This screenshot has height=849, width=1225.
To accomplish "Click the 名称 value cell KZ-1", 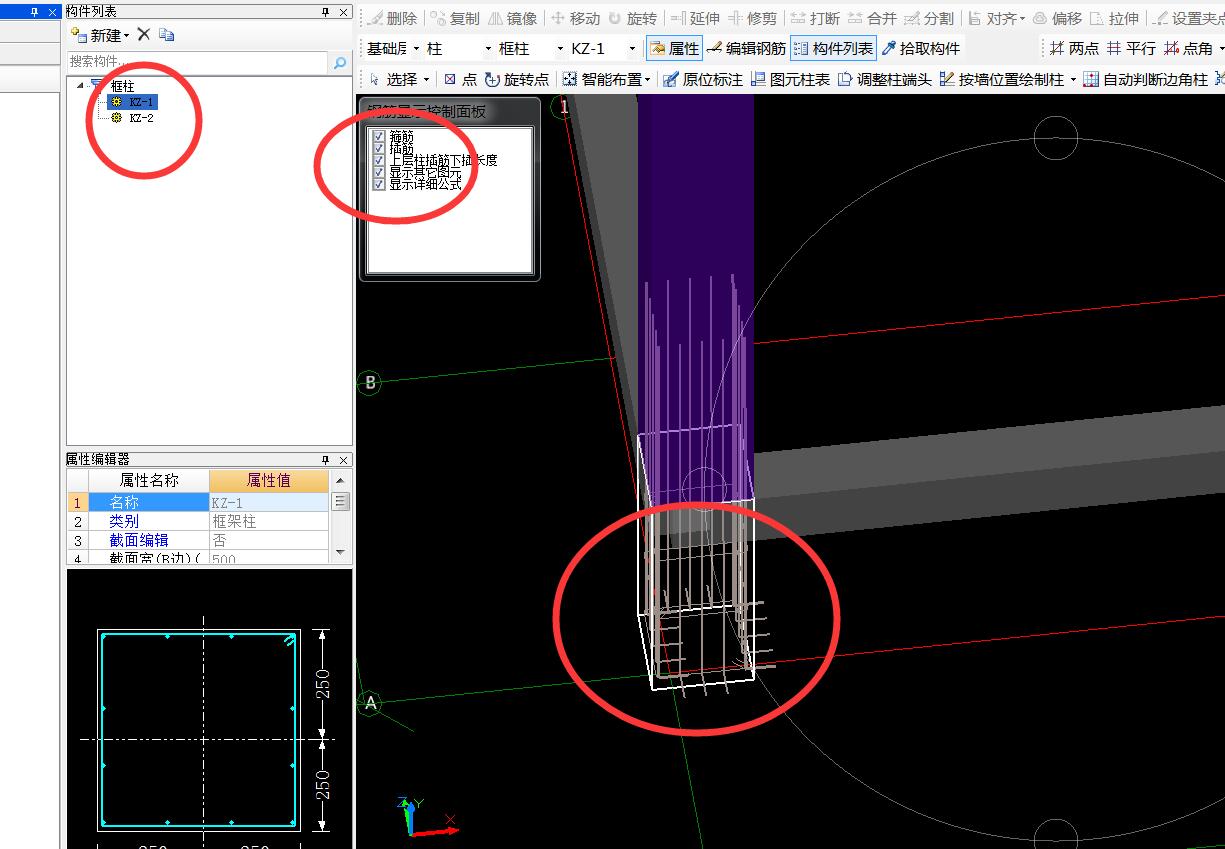I will pos(269,502).
